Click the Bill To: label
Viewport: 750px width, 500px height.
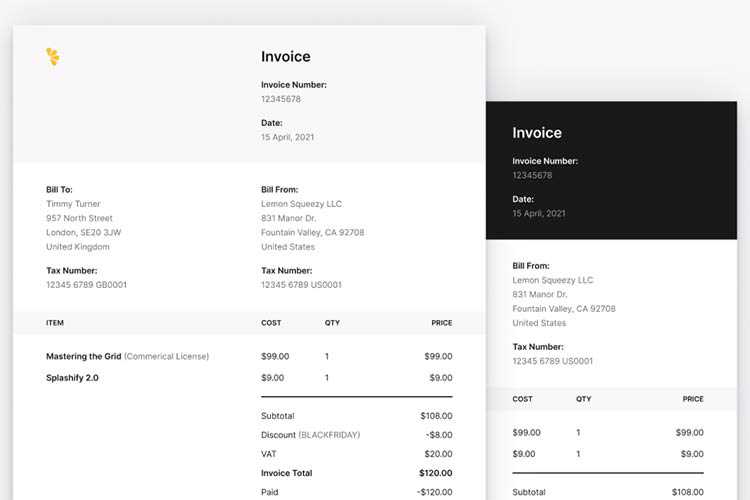coord(59,189)
